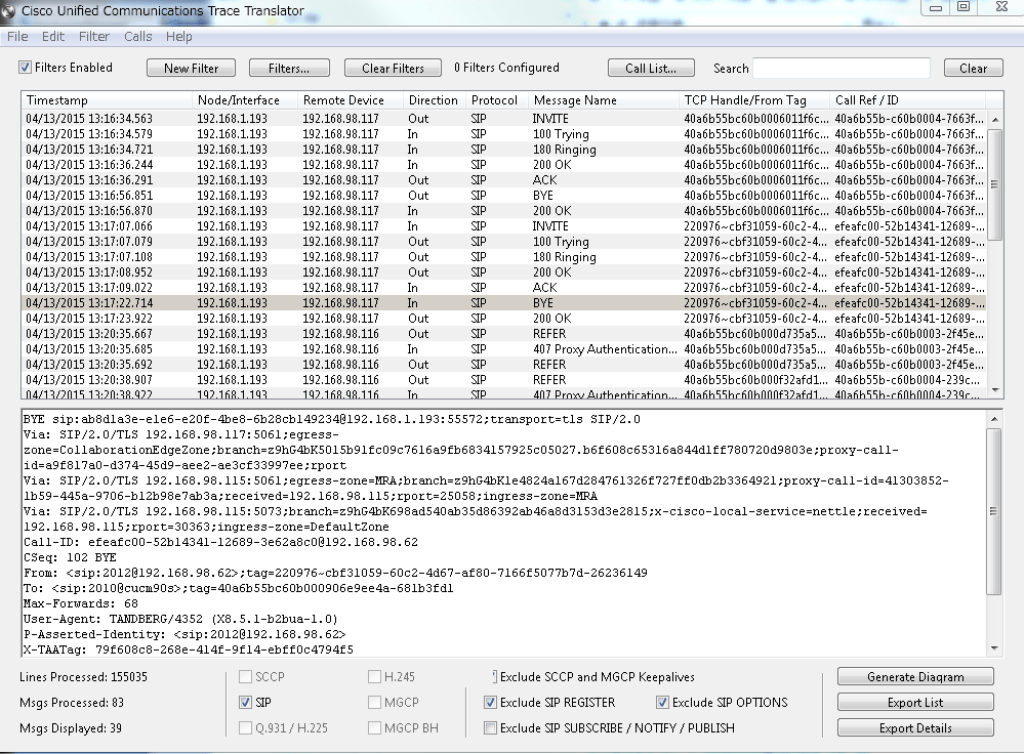Click the Clear Filters button
Screen dimensions: 1024x754
click(x=392, y=68)
